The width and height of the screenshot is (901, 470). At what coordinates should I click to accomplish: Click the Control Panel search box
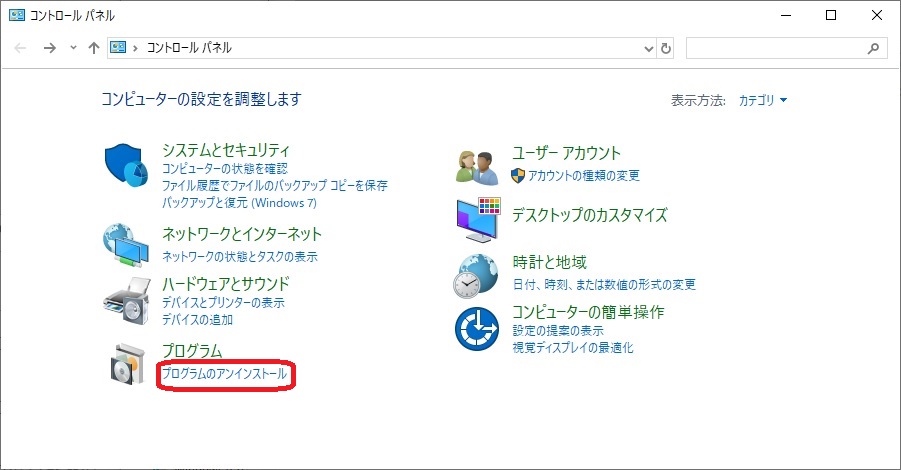(x=776, y=48)
